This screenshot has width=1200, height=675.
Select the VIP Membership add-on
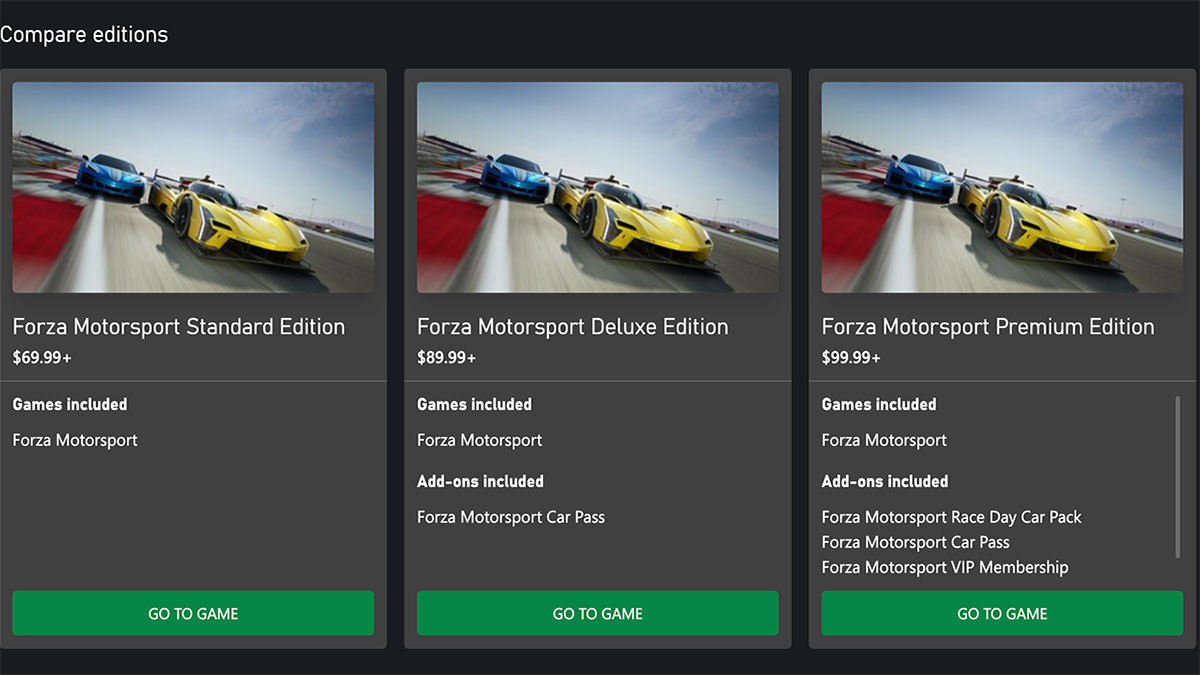pyautogui.click(x=946, y=567)
